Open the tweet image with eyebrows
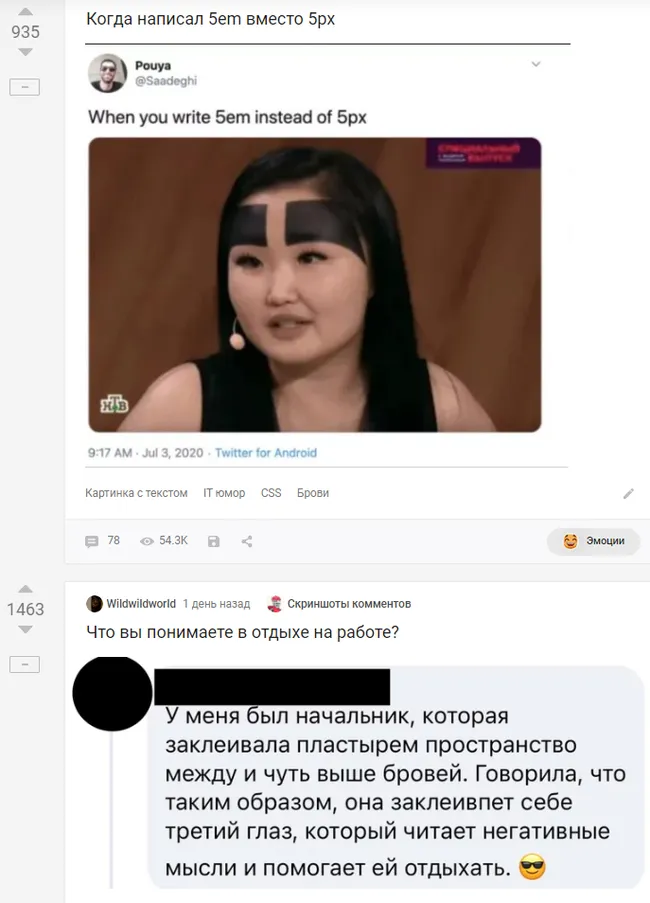The image size is (650, 903). (315, 284)
